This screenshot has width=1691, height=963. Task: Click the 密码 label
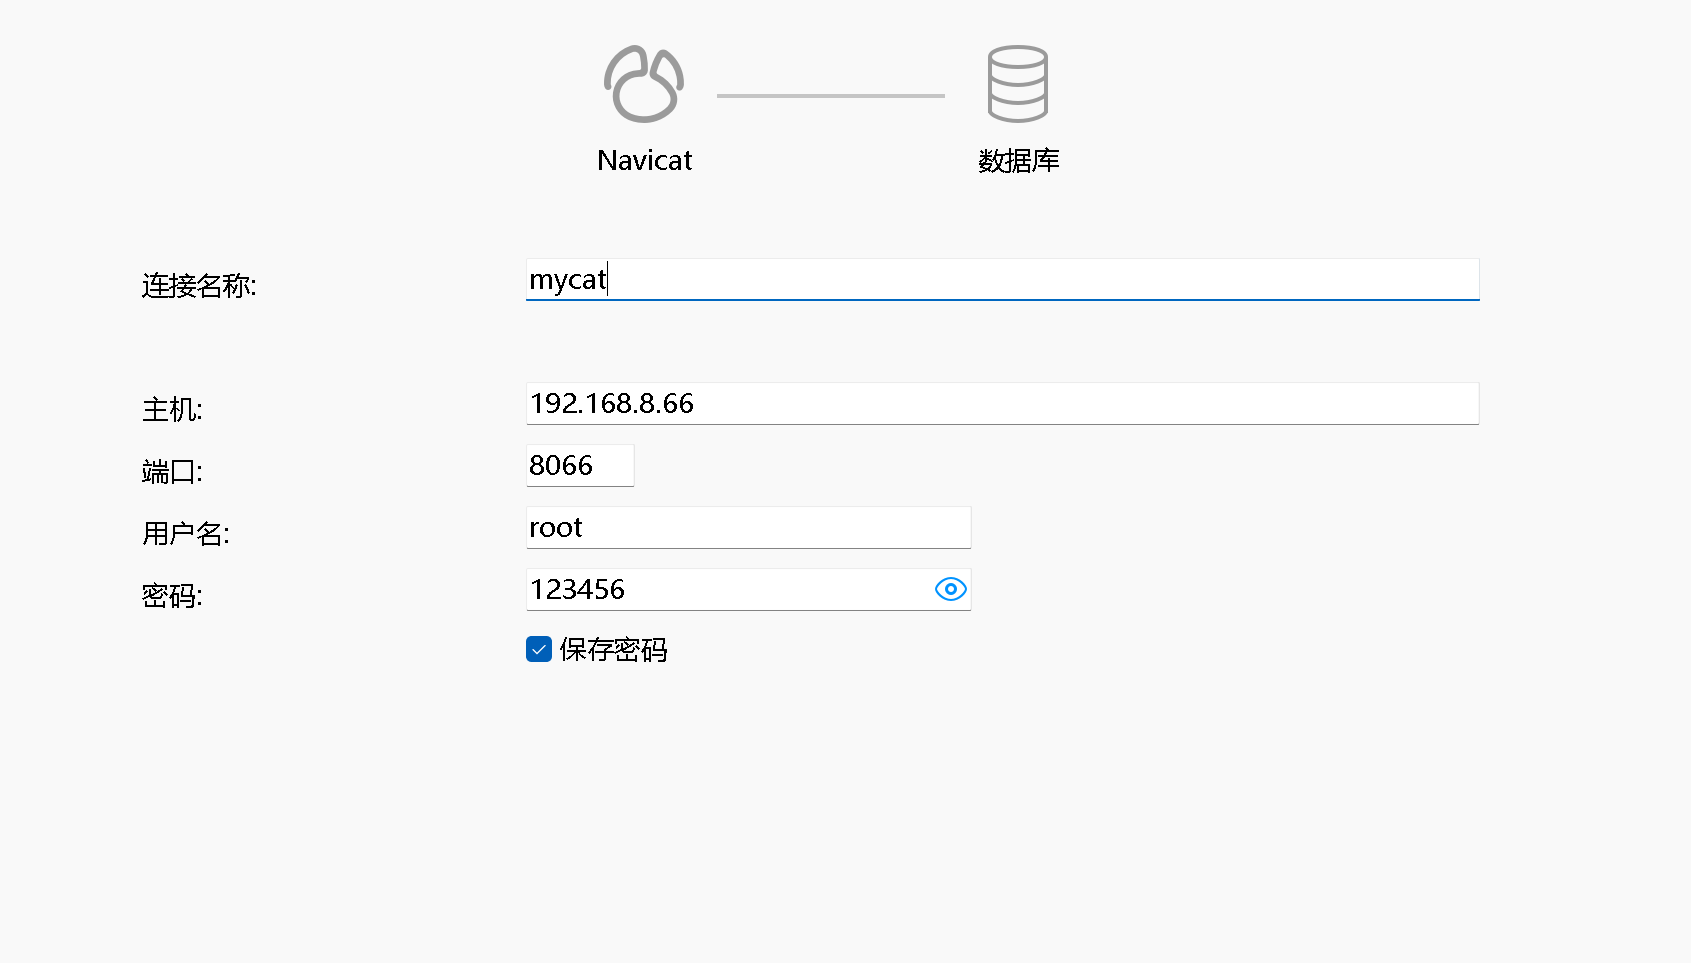(172, 596)
